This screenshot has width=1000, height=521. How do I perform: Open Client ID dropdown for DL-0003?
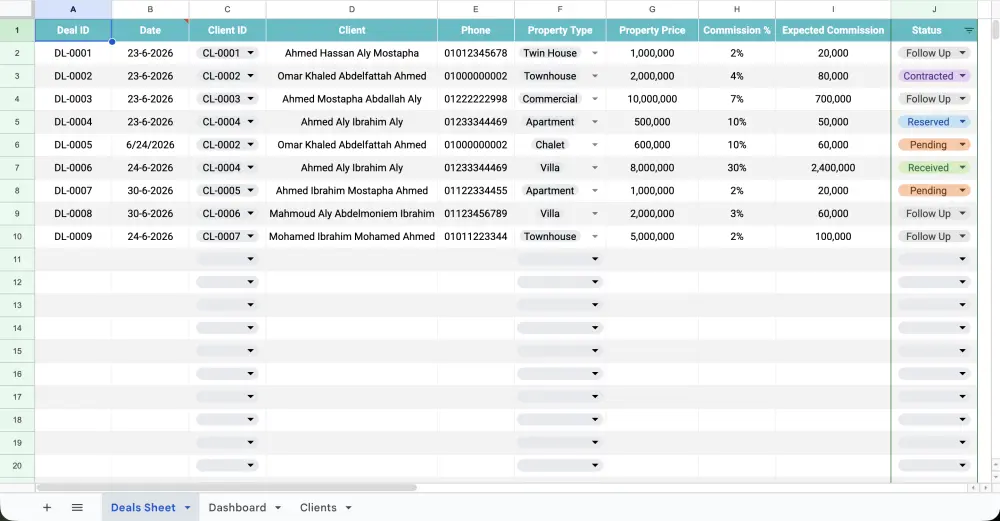[x=251, y=99]
